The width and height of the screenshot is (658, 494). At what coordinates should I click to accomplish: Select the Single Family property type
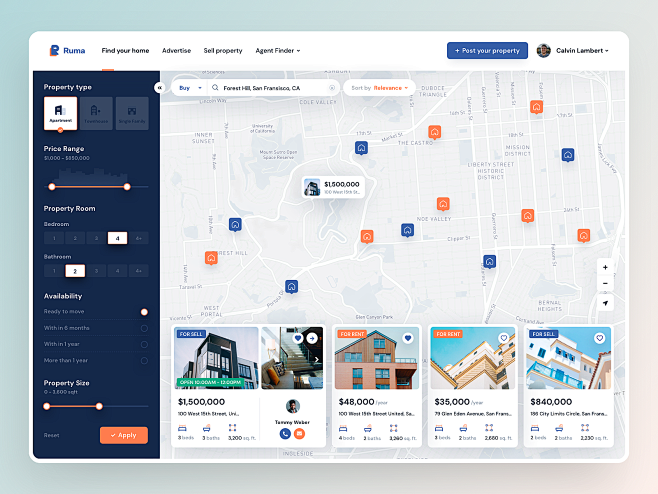click(132, 113)
